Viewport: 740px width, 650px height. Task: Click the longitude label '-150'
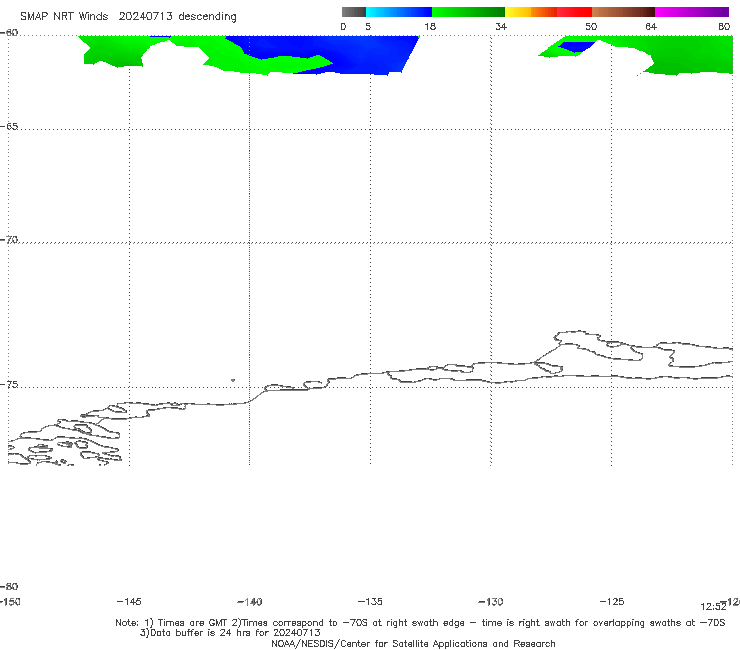pos(10,601)
